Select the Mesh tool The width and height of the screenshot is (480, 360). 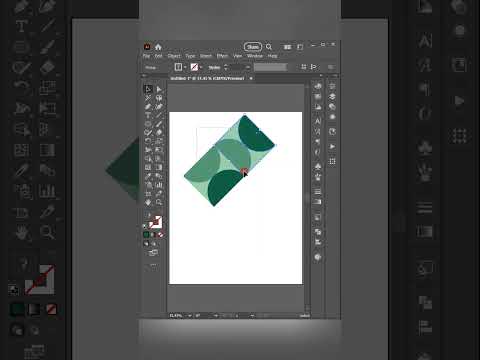pyautogui.click(x=148, y=167)
